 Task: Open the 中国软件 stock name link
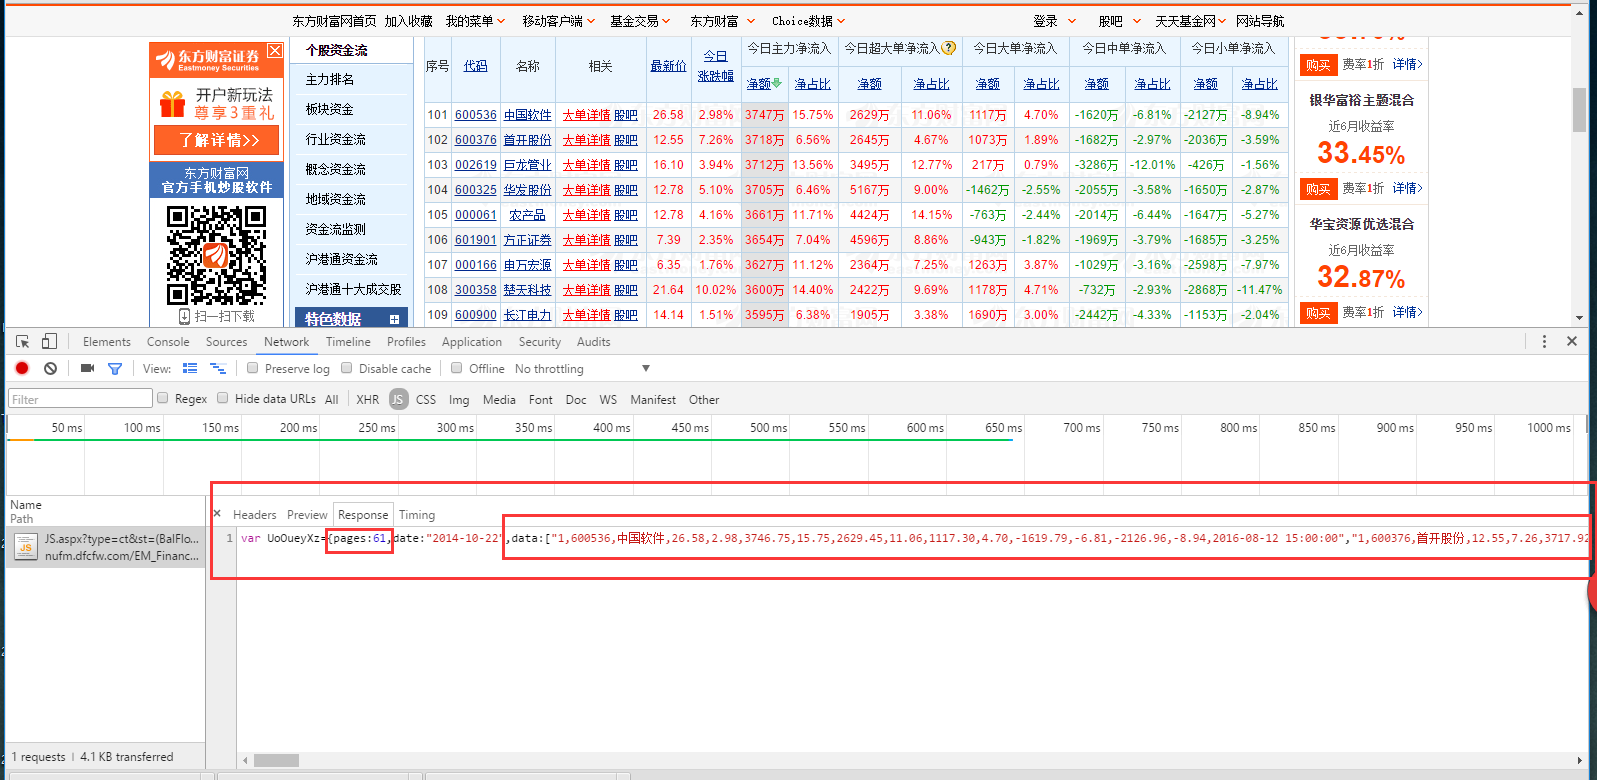[x=528, y=115]
